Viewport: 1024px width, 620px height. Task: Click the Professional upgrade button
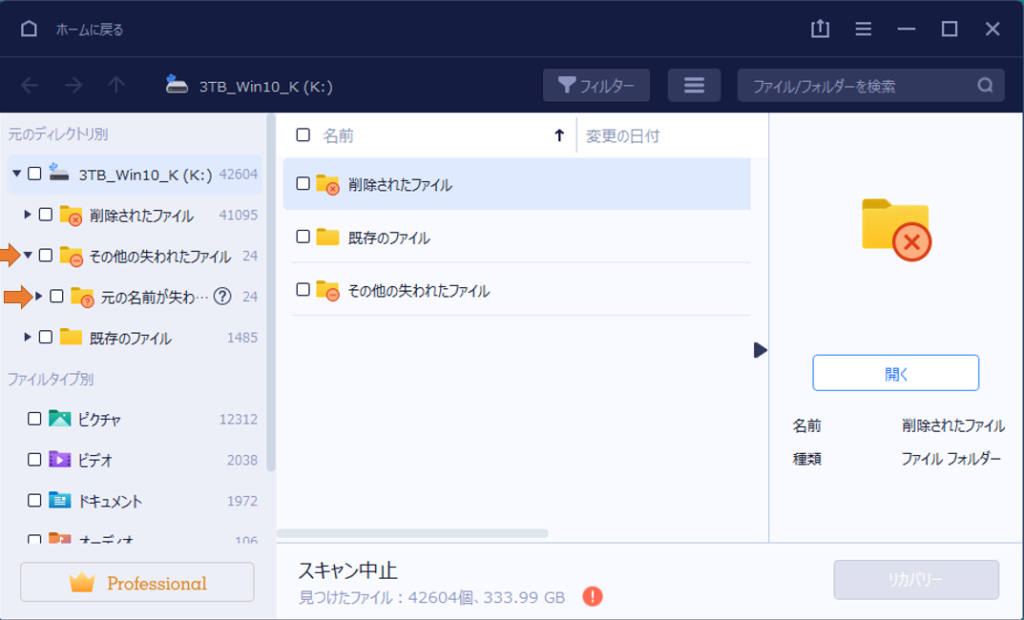click(x=137, y=582)
